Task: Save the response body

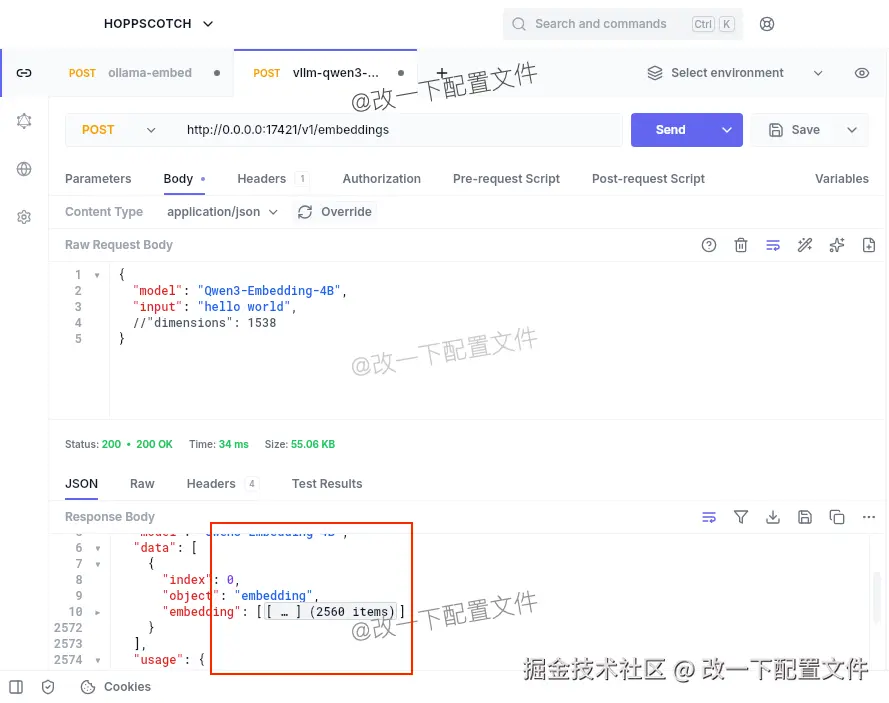Action: [805, 517]
